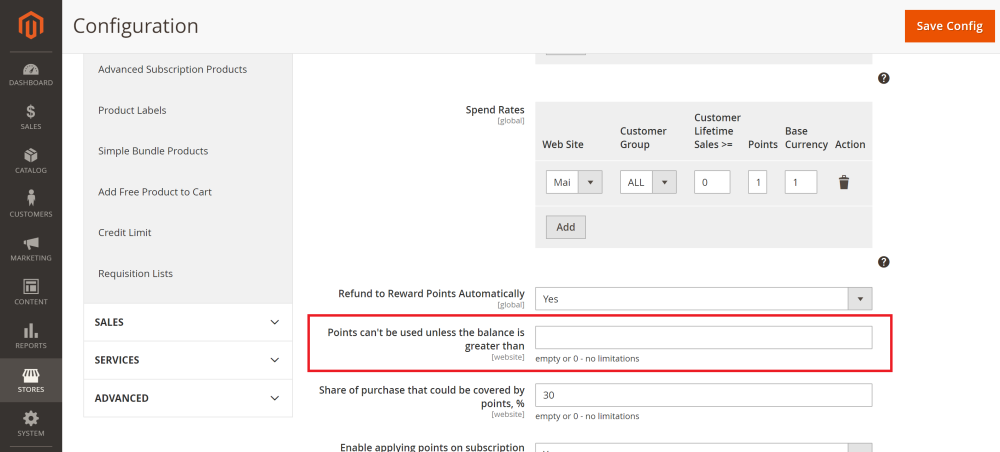Select Add Free Product to Cart item

click(x=155, y=192)
